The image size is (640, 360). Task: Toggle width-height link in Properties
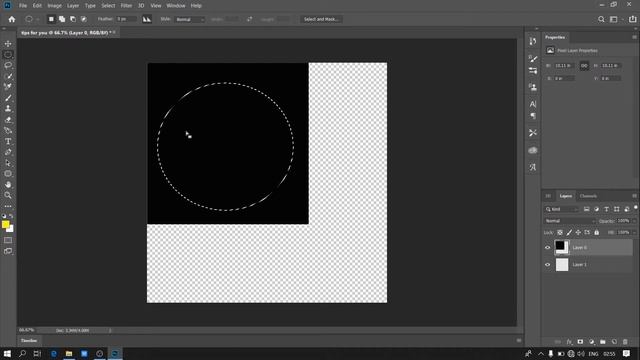(584, 65)
